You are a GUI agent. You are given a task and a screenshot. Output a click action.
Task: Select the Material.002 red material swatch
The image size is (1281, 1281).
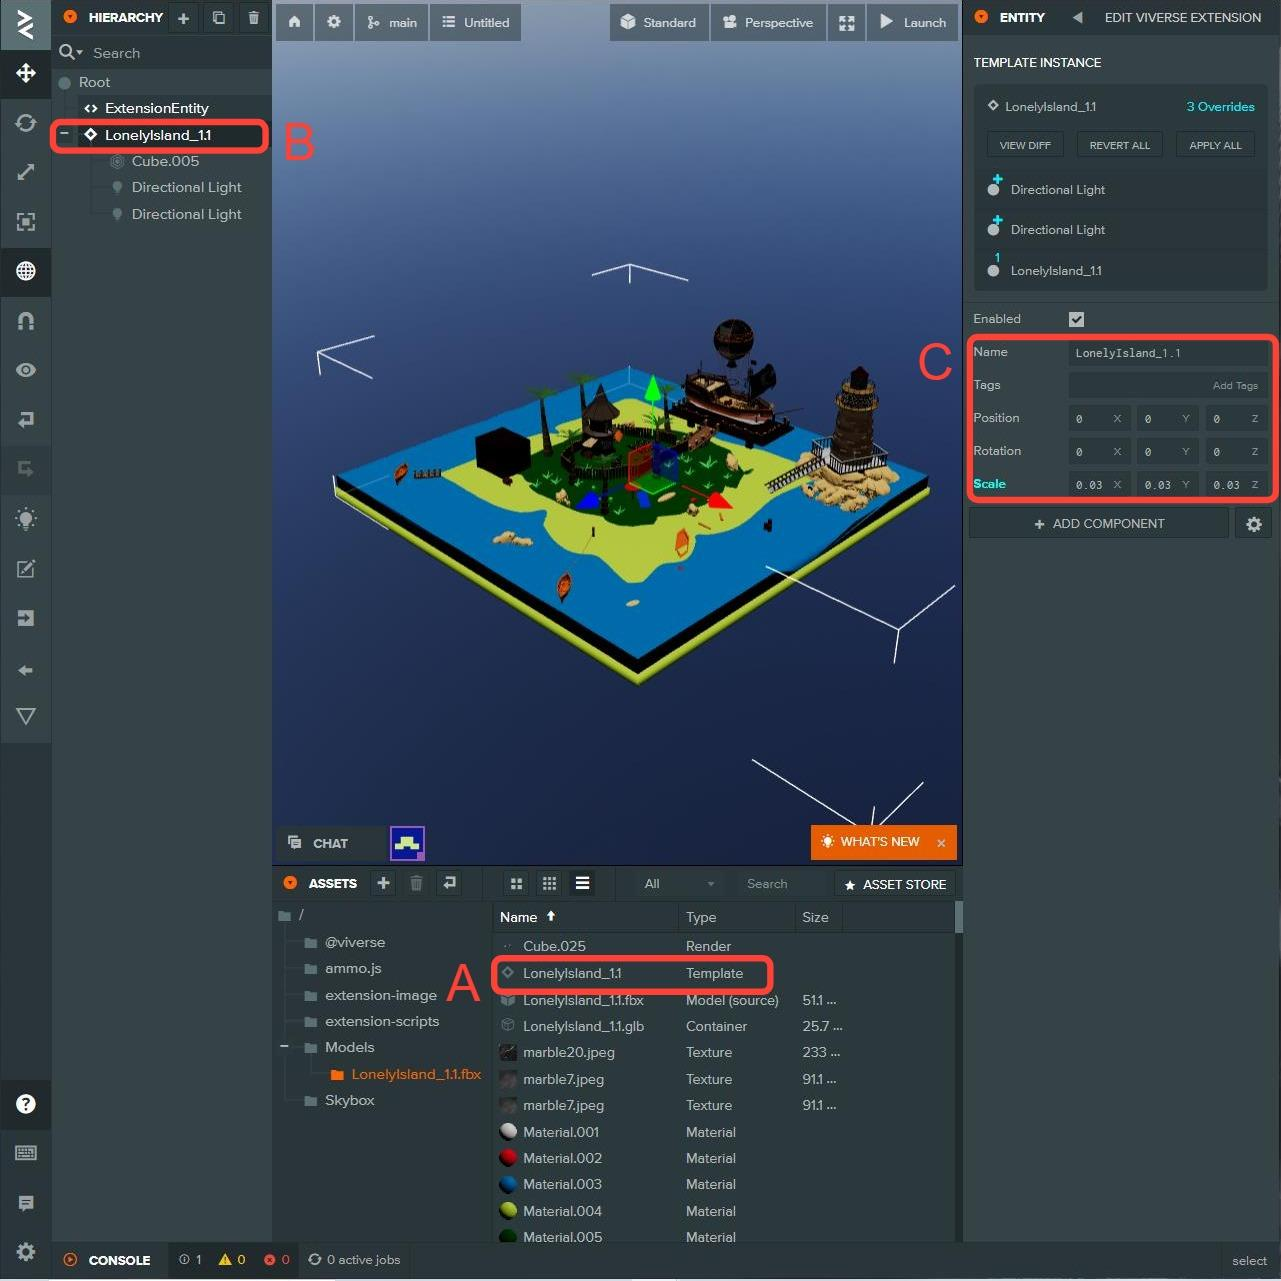[x=508, y=1158]
